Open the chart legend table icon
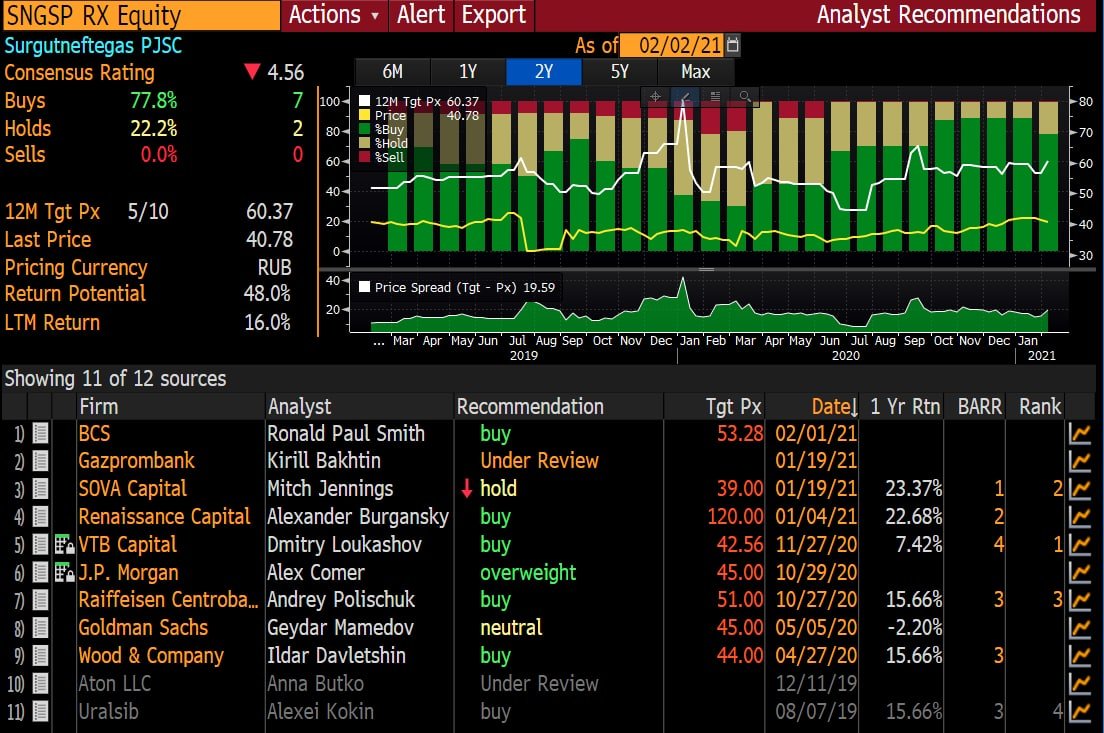1104x733 pixels. [715, 96]
